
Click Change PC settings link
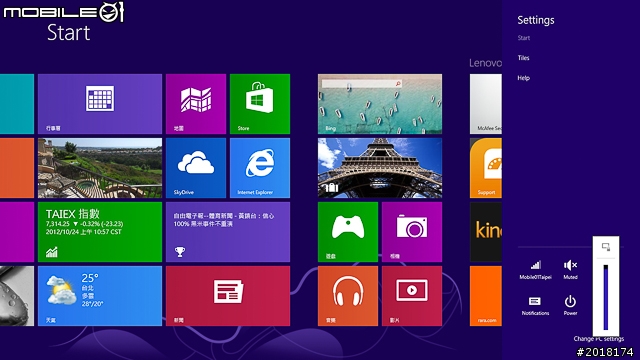[x=598, y=339]
